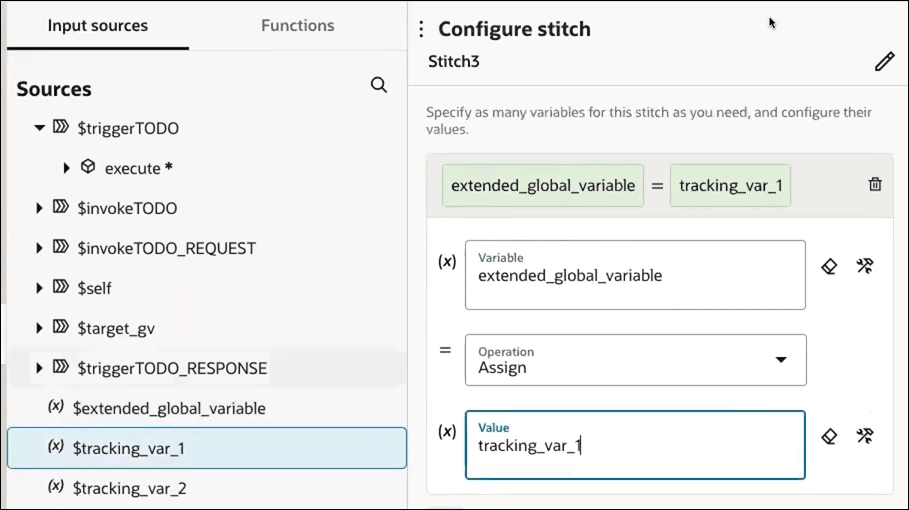
Task: Click the pencil edit icon for Stitch3
Action: coord(884,62)
